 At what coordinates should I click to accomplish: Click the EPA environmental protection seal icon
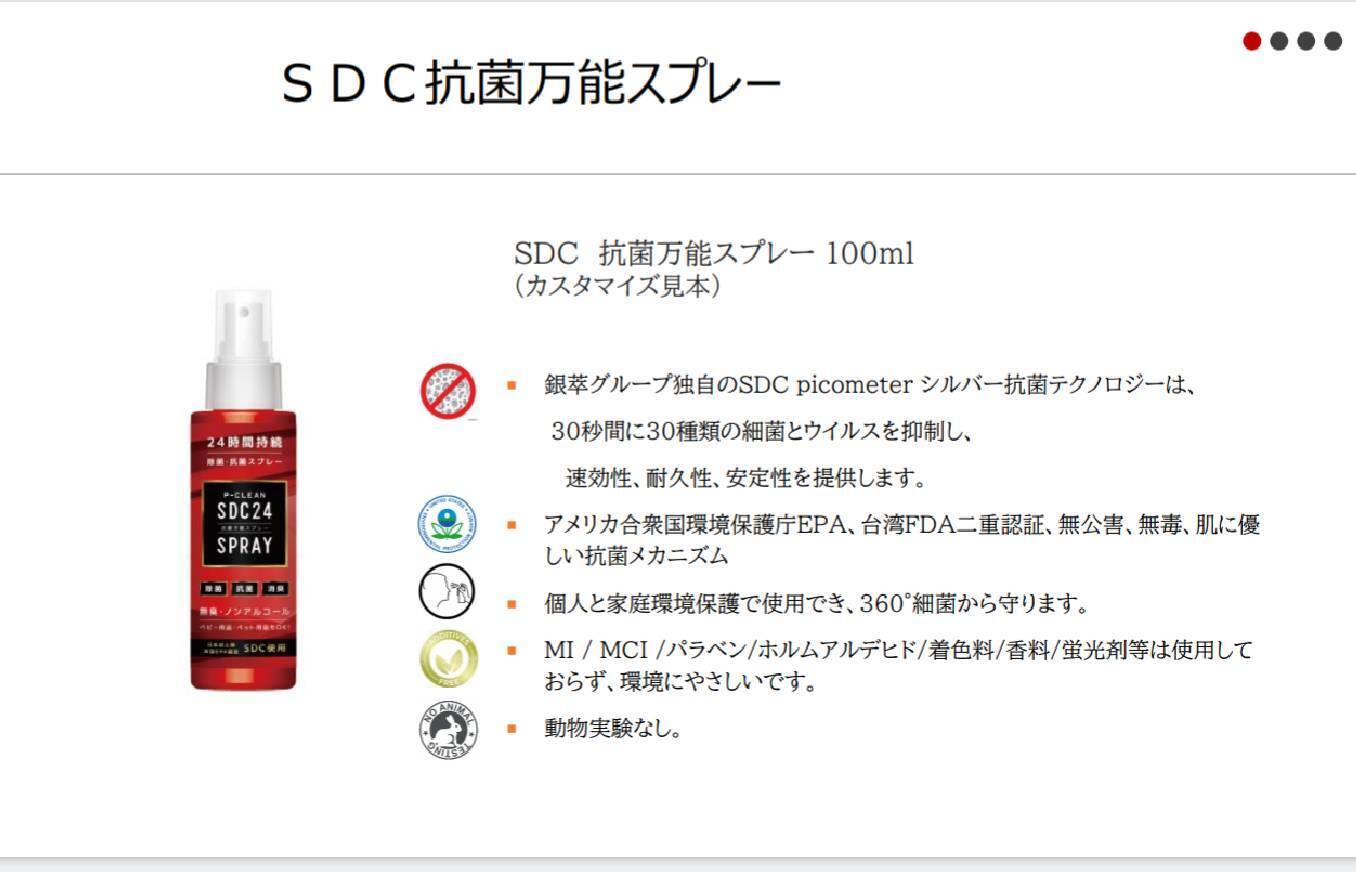tap(447, 526)
